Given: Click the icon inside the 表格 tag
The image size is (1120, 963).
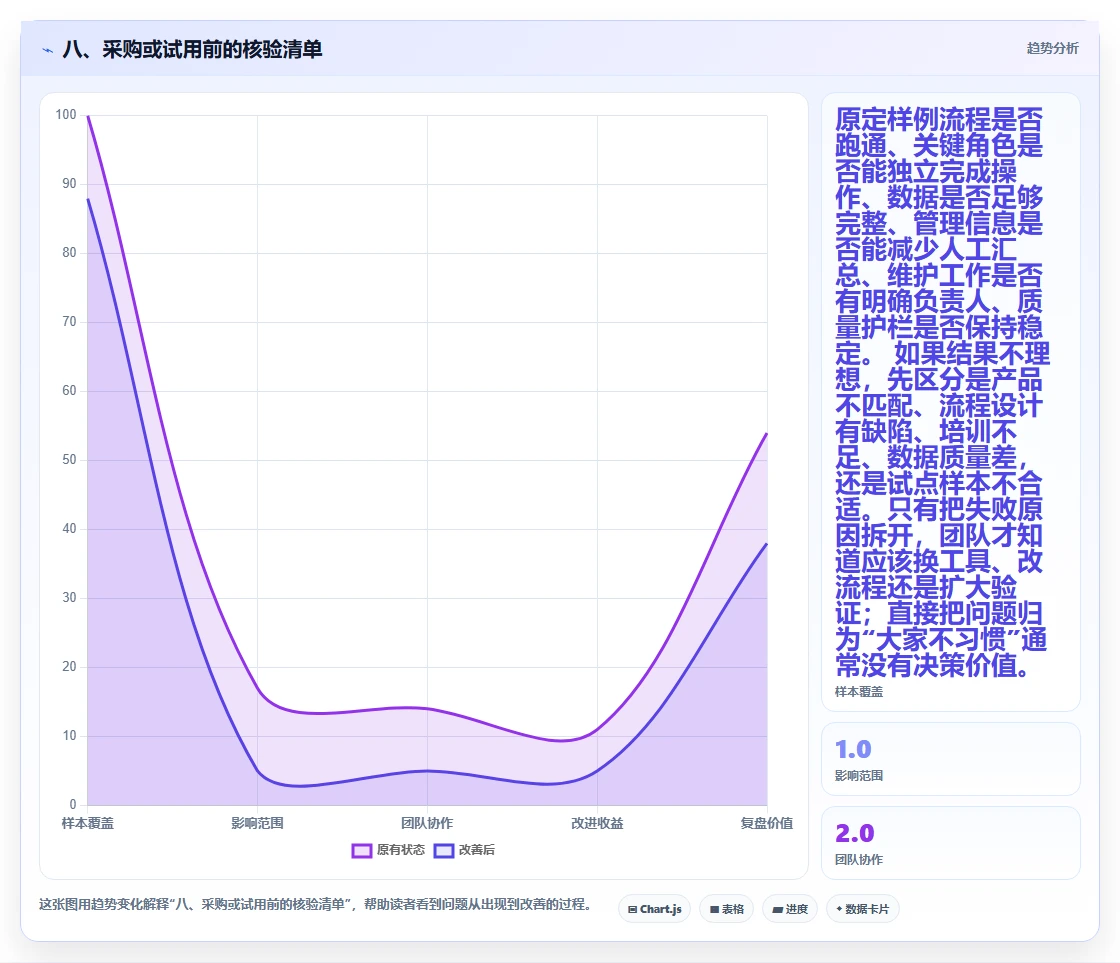Looking at the screenshot, I should click(714, 909).
